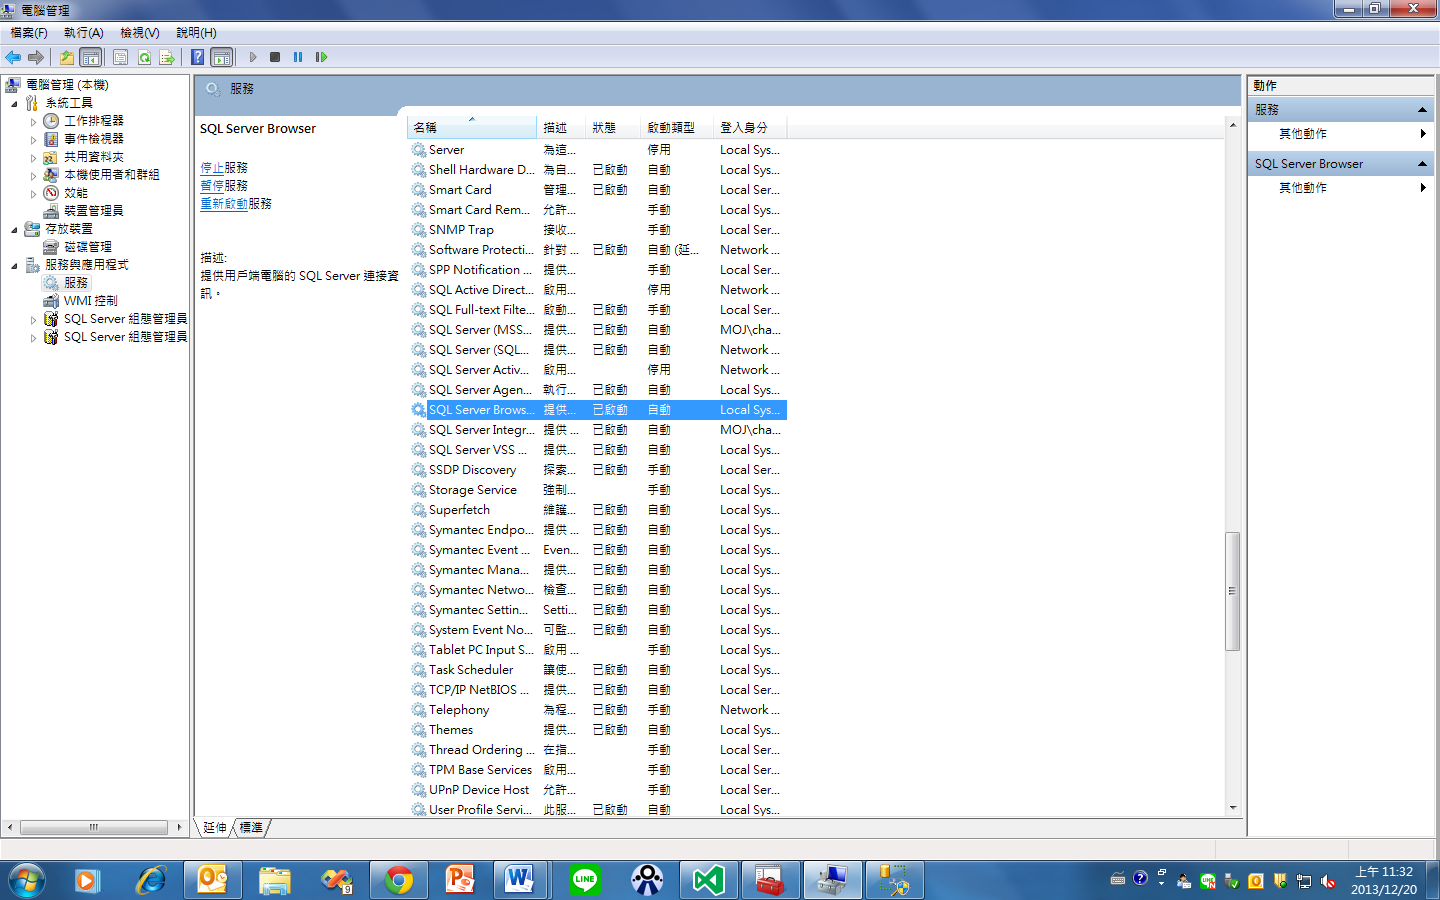The height and width of the screenshot is (900, 1440).
Task: Toggle the action pane visibility
Action: [x=221, y=57]
